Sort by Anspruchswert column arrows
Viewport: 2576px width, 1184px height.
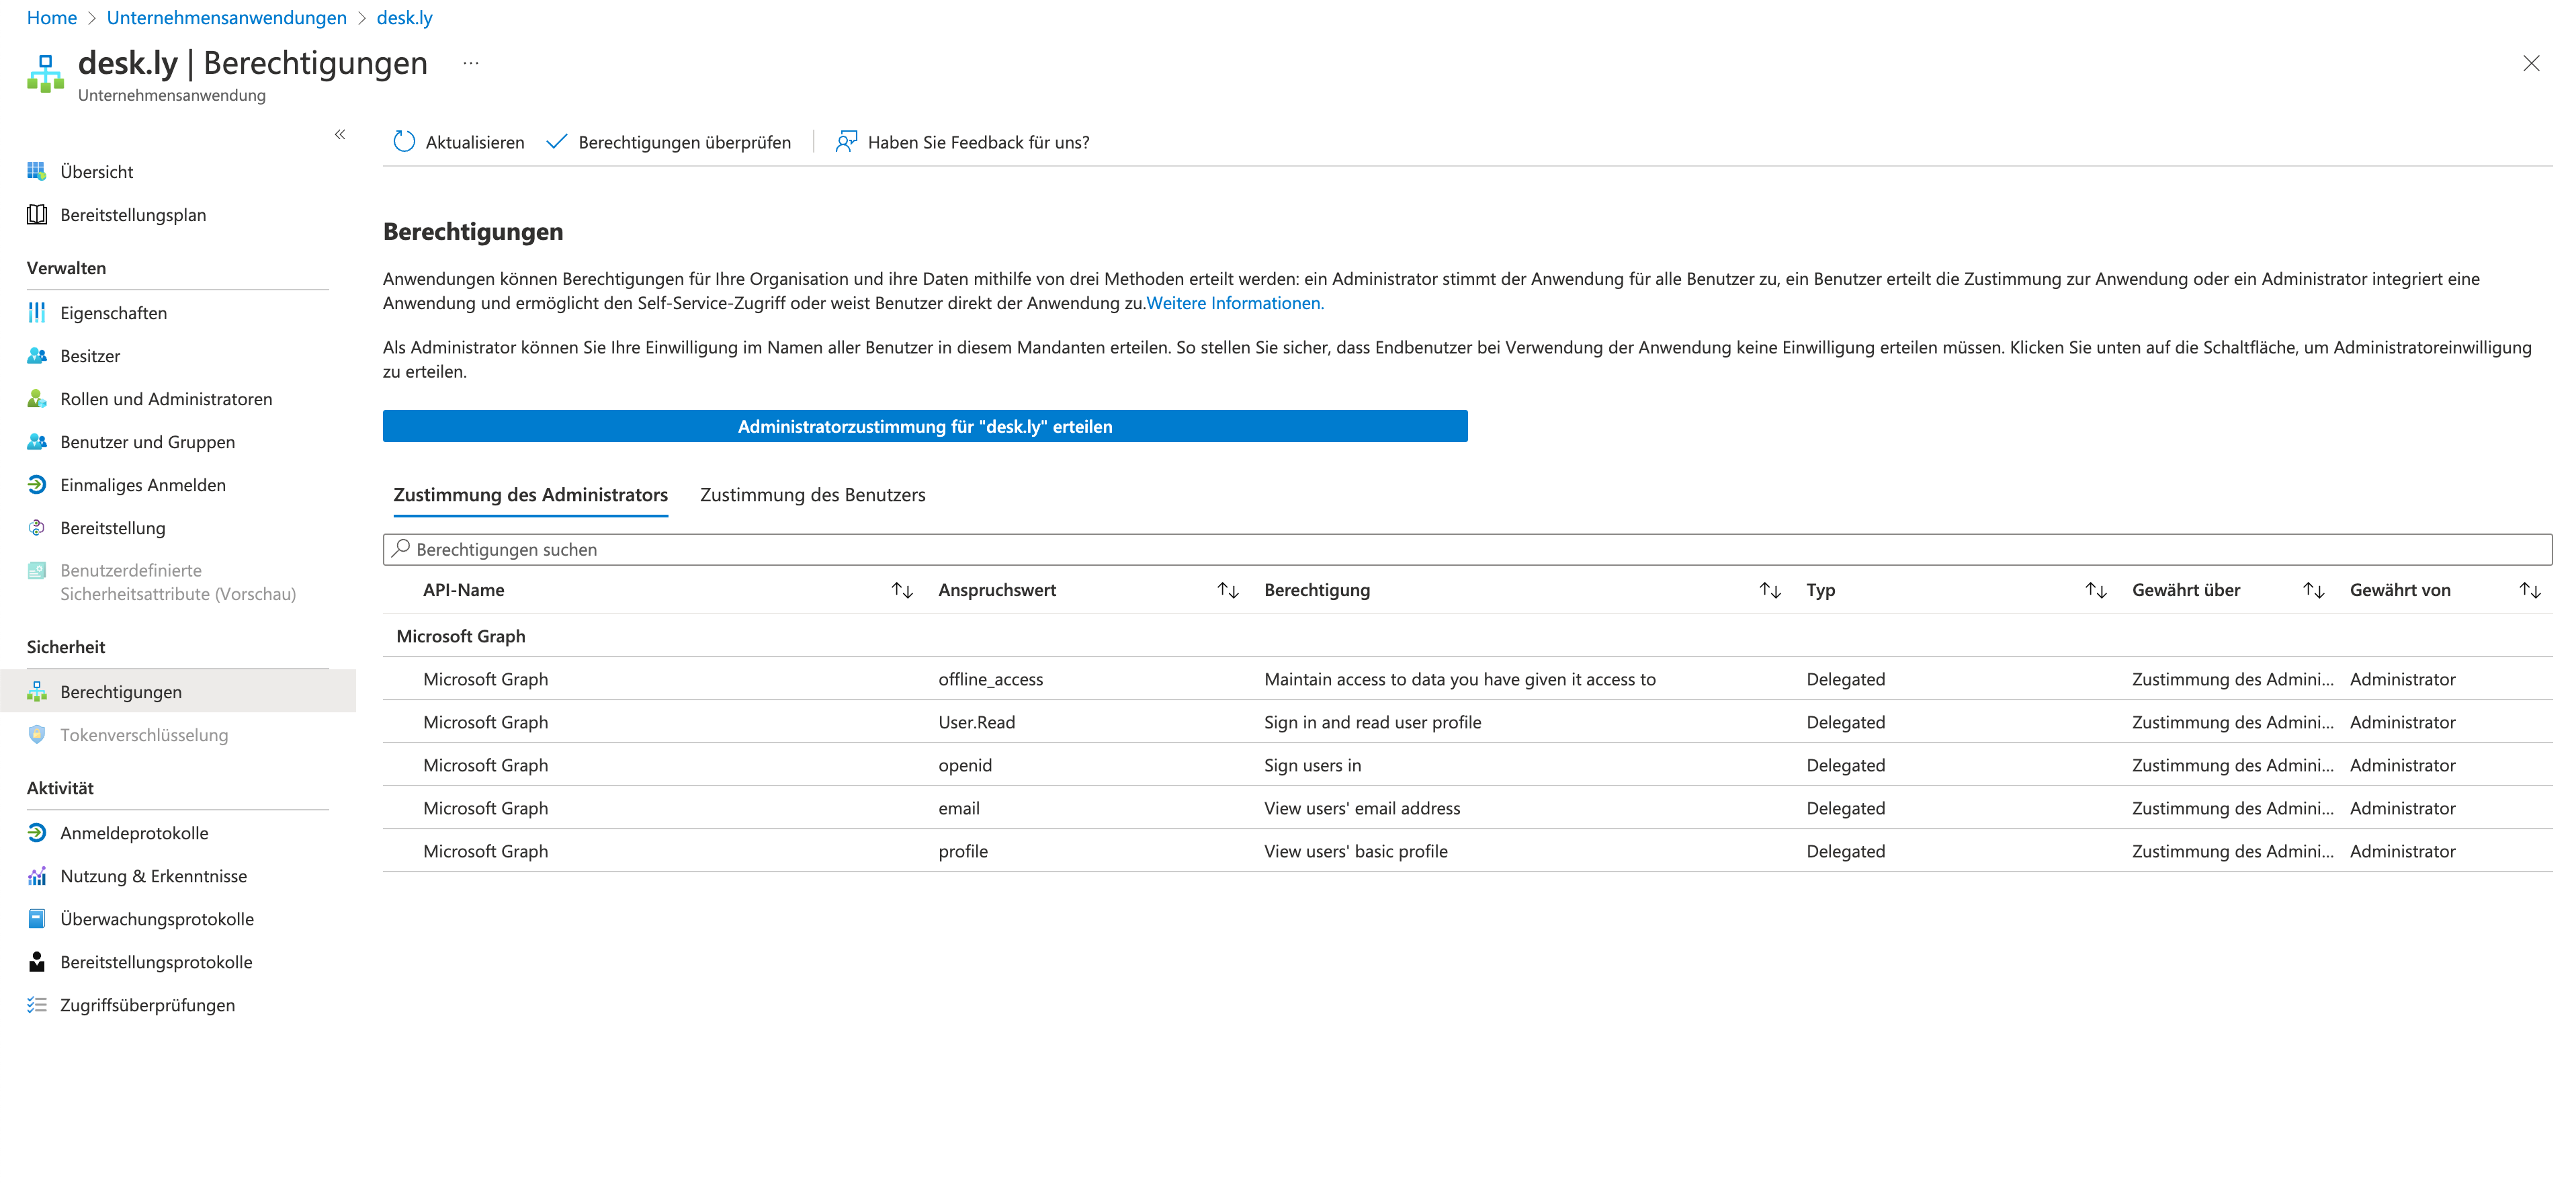click(1228, 590)
